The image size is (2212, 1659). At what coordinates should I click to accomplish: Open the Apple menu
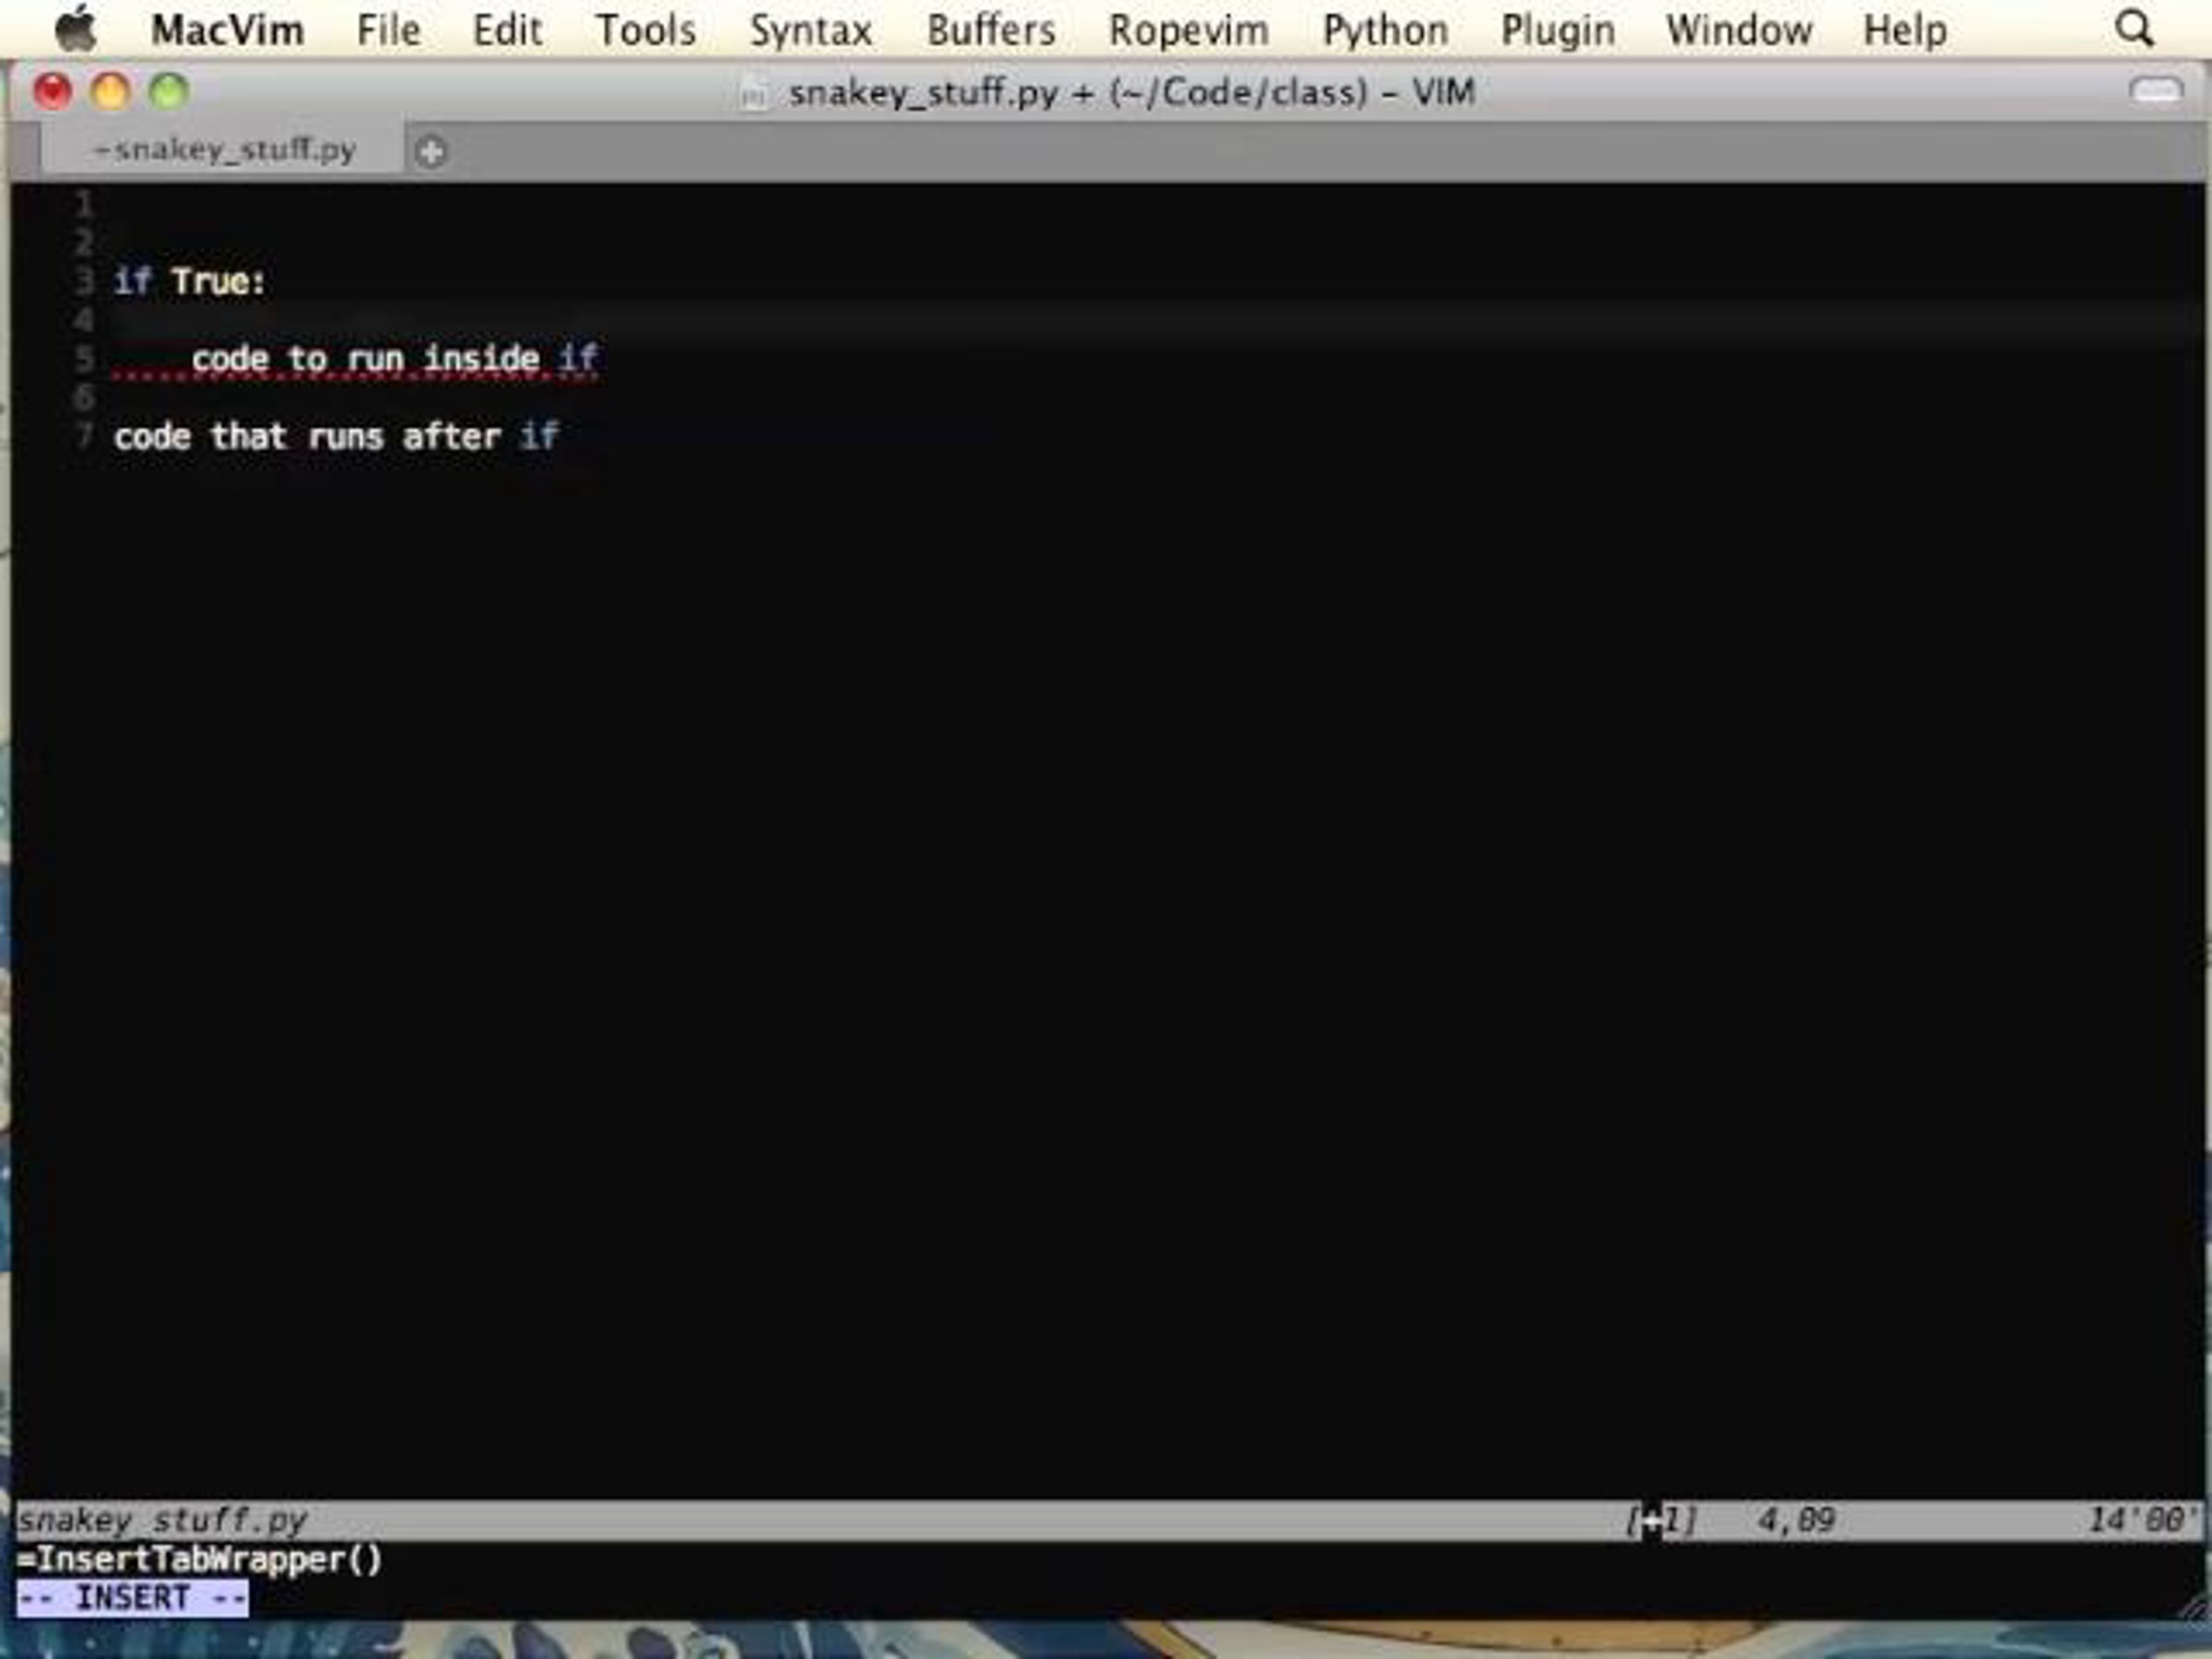coord(76,29)
